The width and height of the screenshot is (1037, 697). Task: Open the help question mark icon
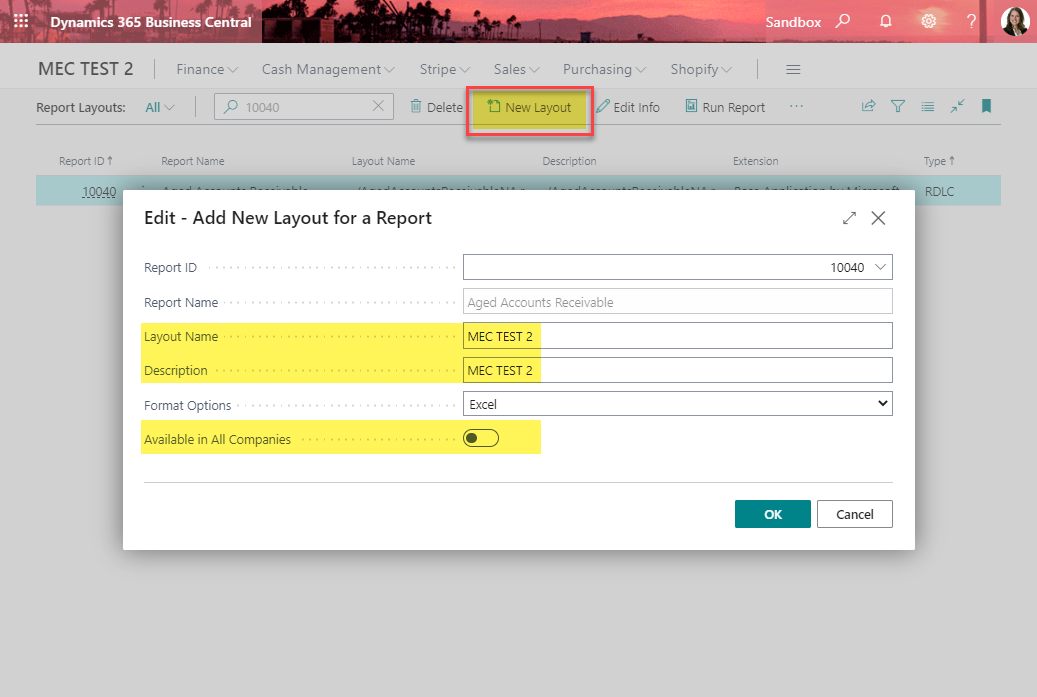971,21
